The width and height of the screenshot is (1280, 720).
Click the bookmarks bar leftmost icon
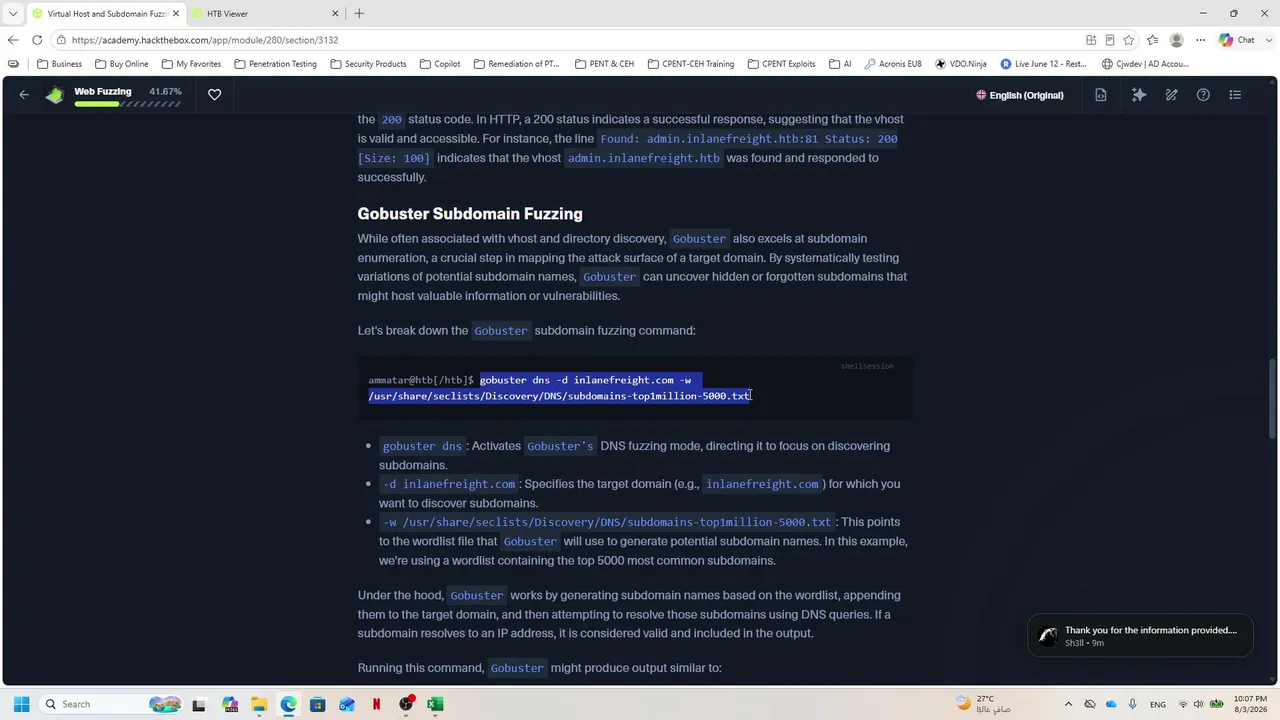pos(13,64)
